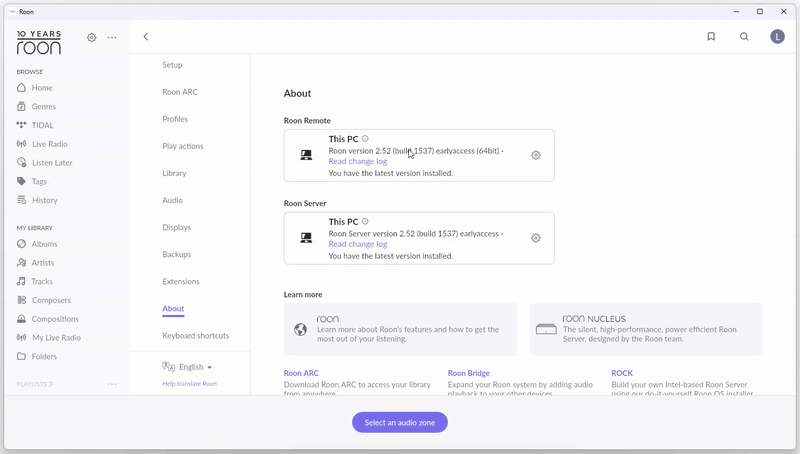The height and width of the screenshot is (454, 800).
Task: Open the Displays settings tab
Action: point(177,227)
